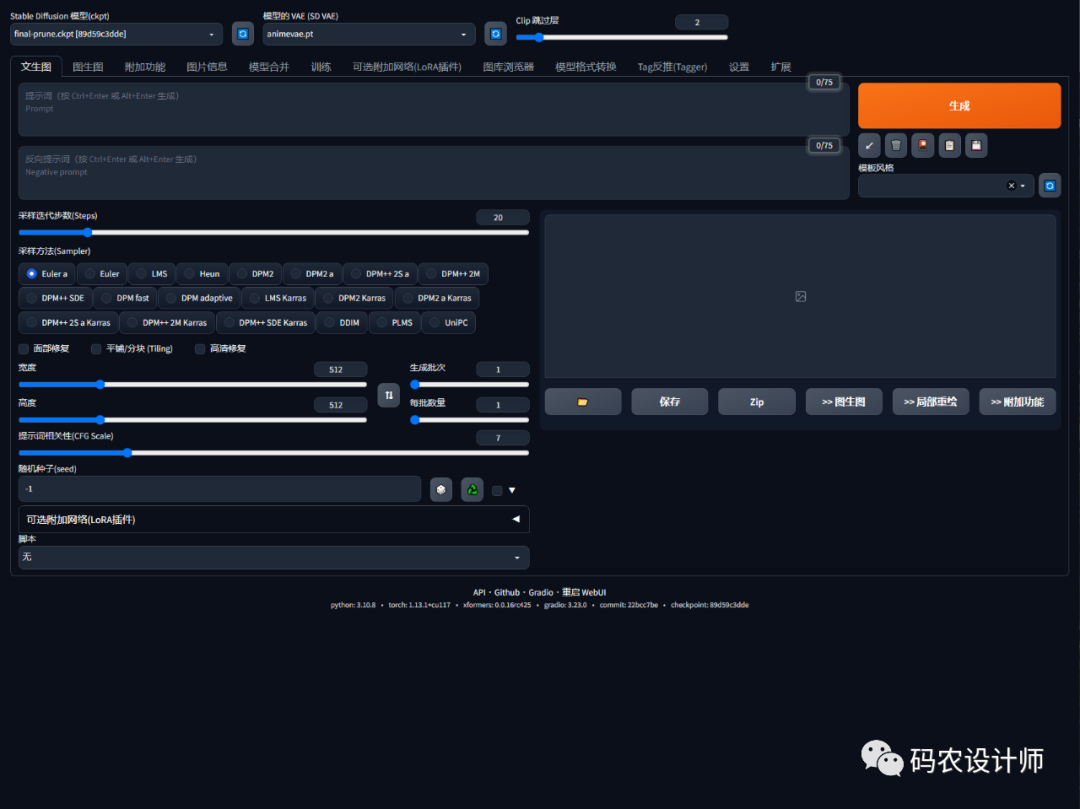Enable the 面部修复 checkbox
This screenshot has width=1080, height=809.
[x=24, y=349]
